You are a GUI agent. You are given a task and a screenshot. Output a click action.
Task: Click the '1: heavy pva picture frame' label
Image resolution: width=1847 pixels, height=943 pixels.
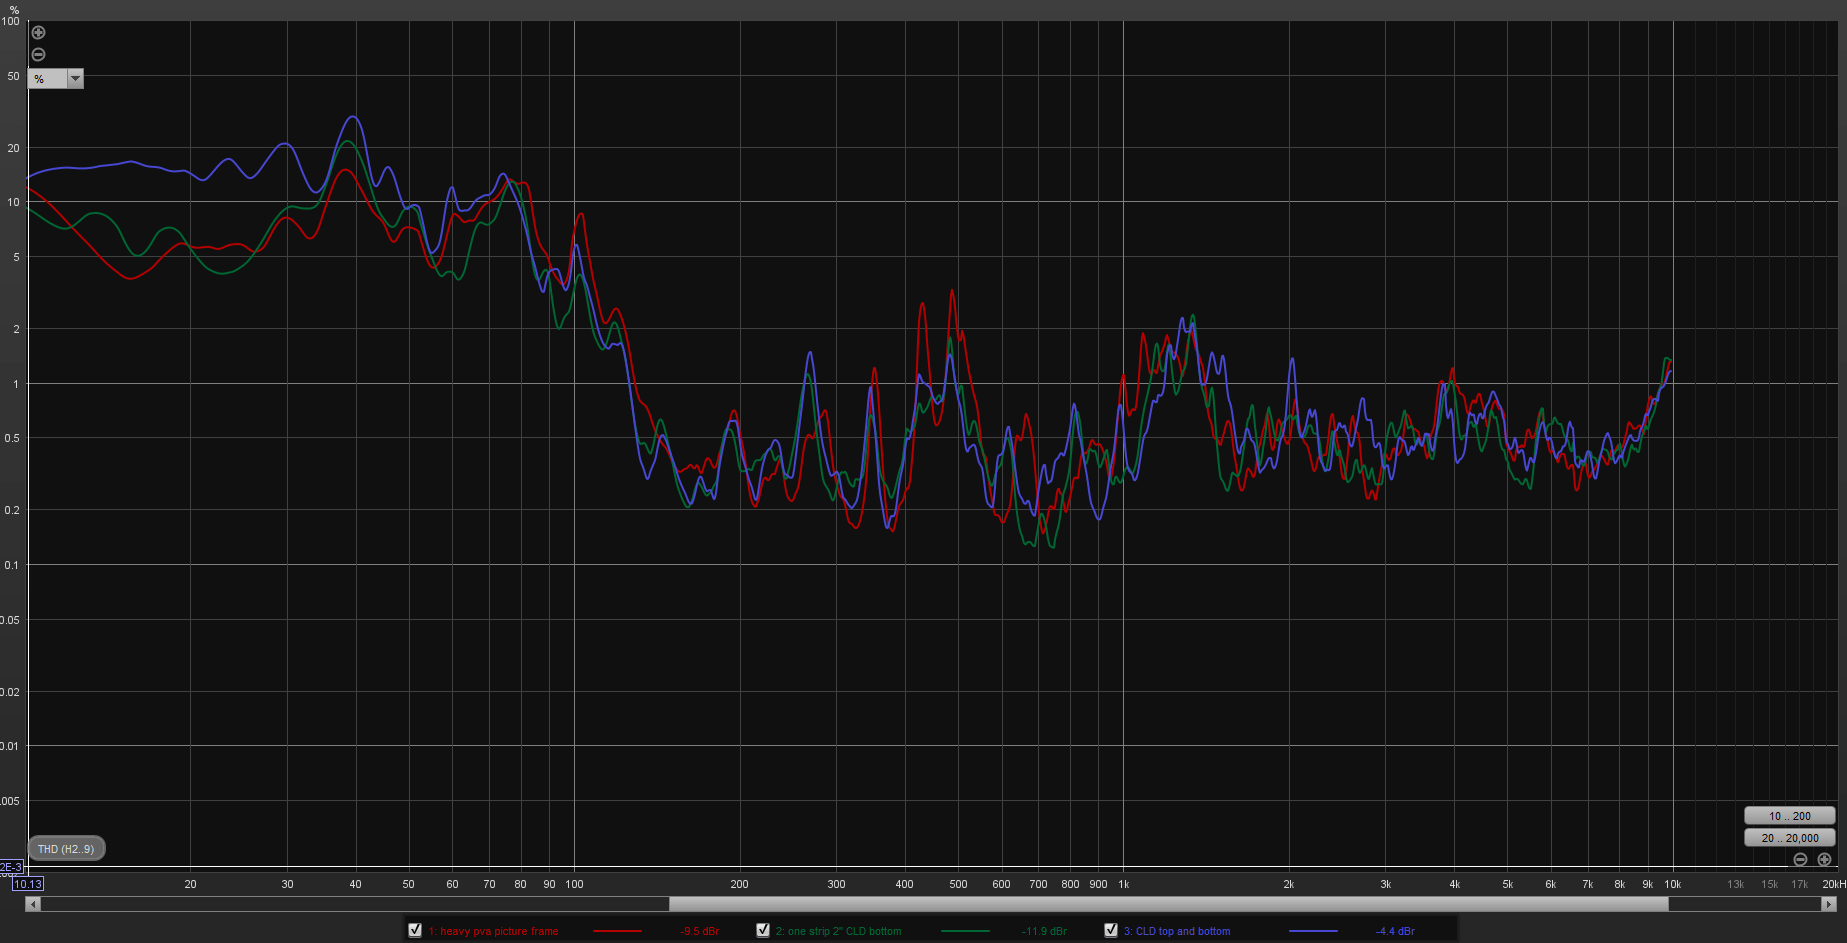tap(494, 931)
